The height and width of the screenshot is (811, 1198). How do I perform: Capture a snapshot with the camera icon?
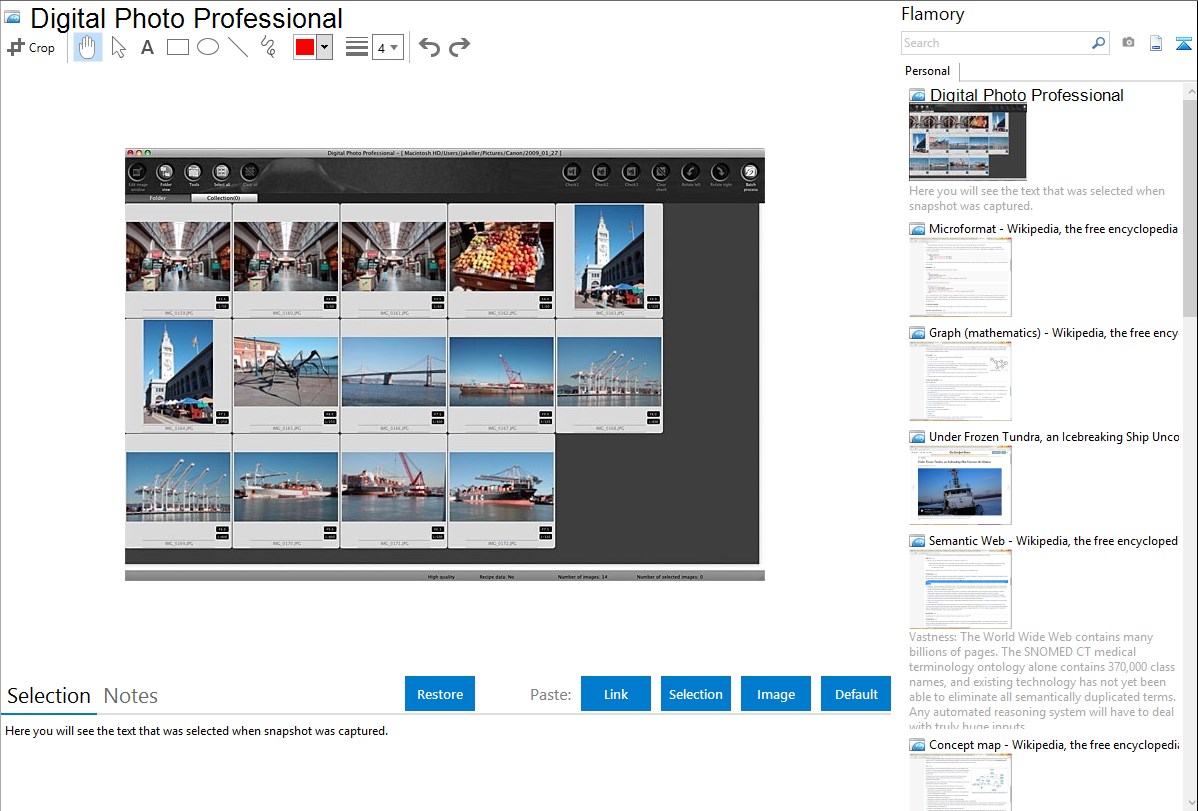1128,43
